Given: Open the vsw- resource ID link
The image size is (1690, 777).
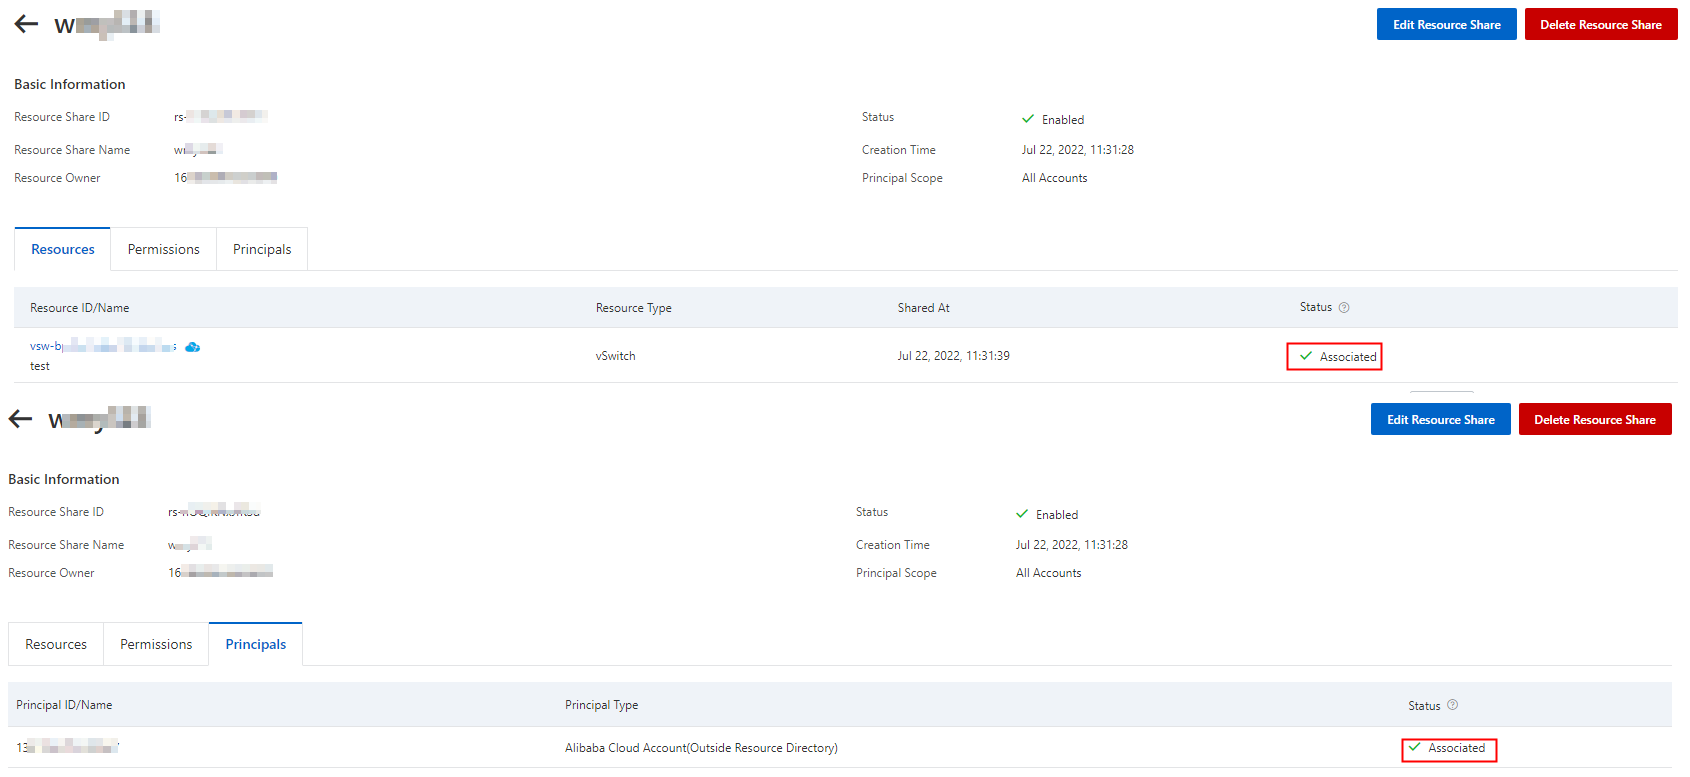Looking at the screenshot, I should tap(103, 346).
